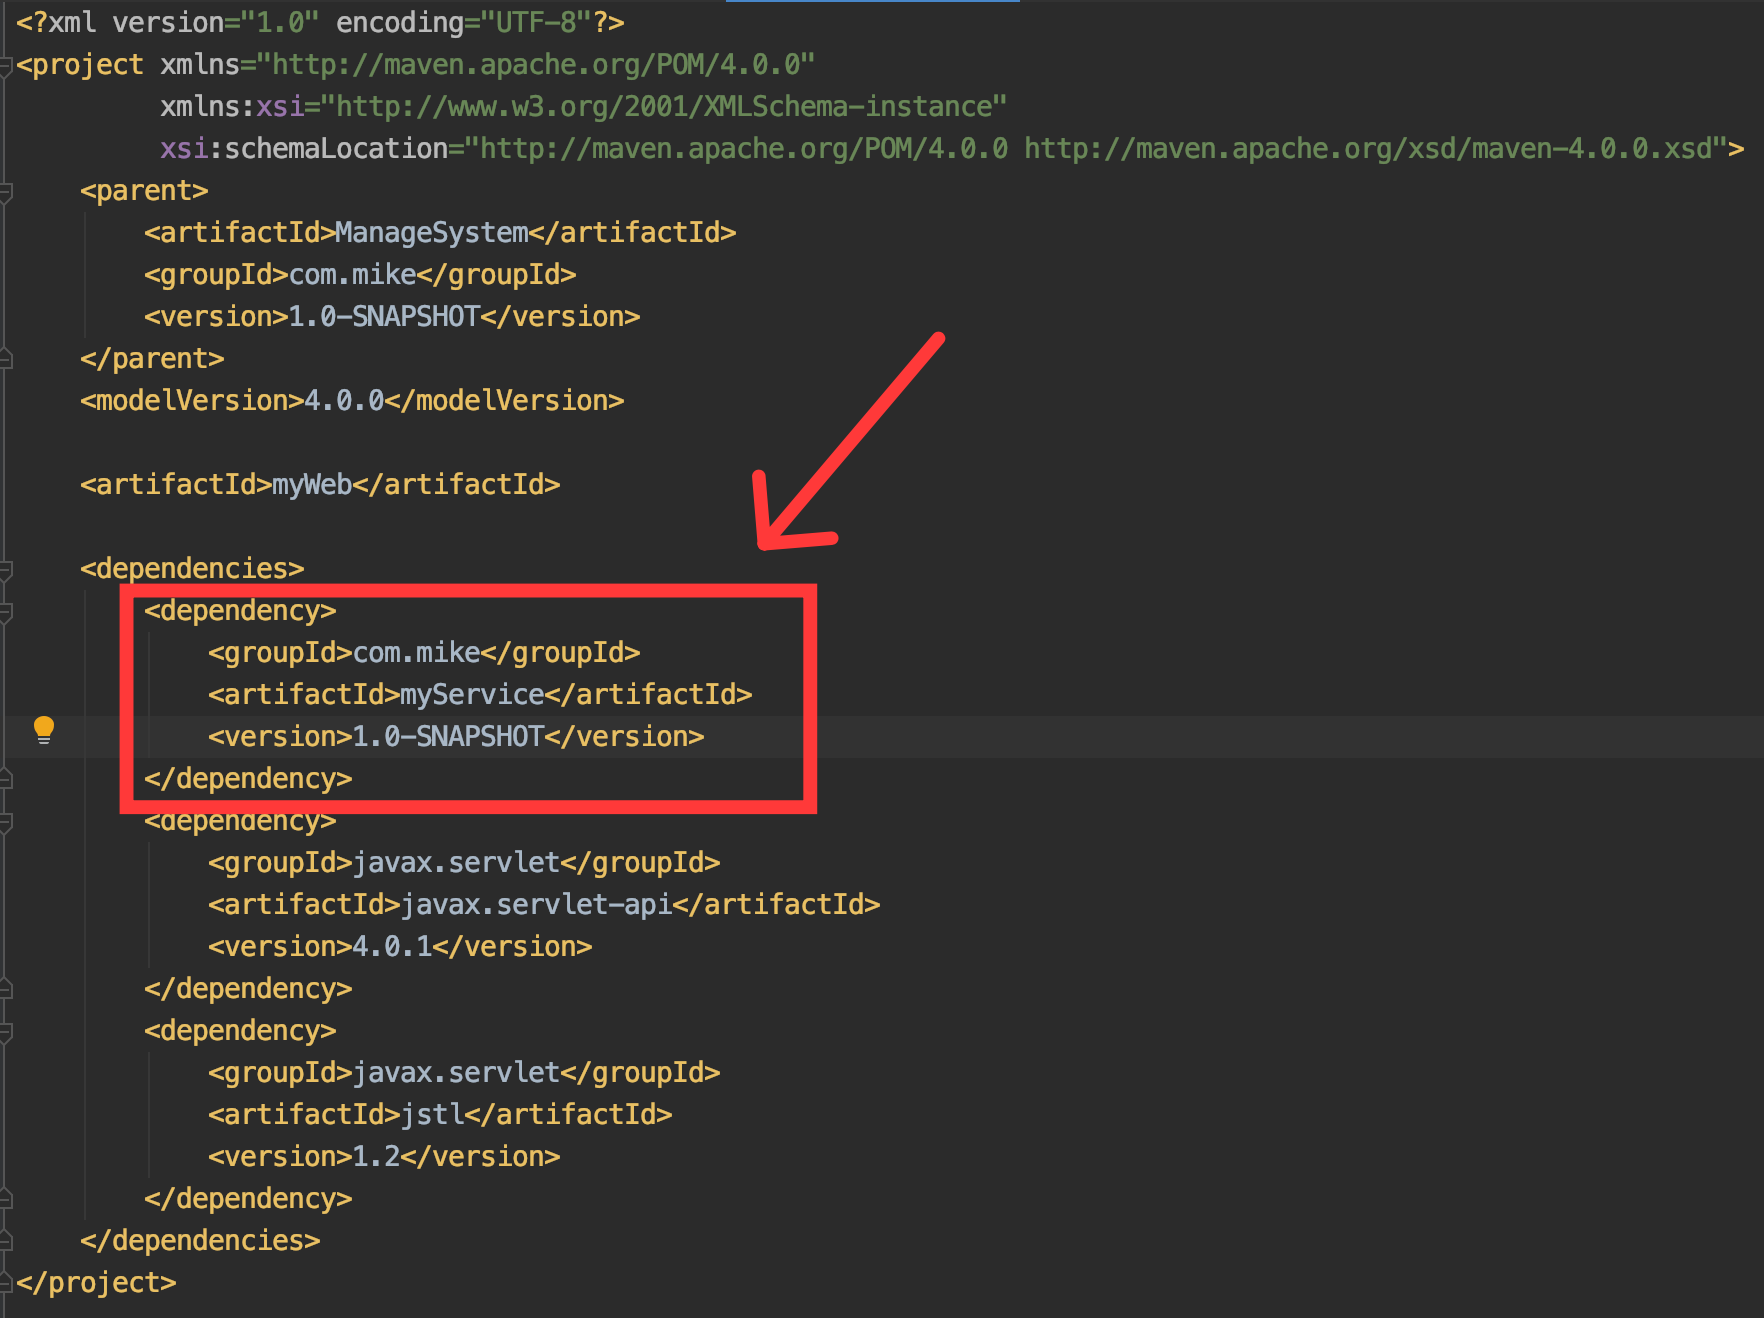Collapse the <parent> block fold marker
This screenshot has height=1318, width=1764.
[5, 192]
